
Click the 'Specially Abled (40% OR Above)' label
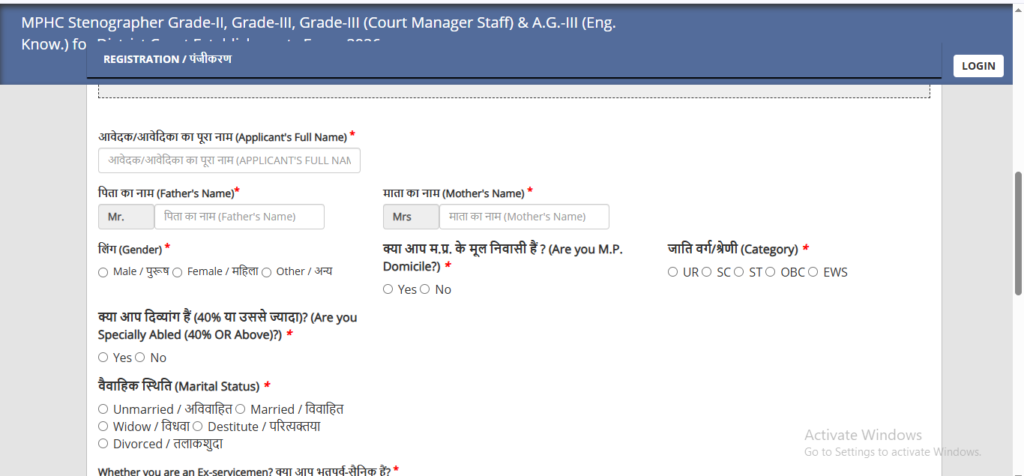(x=227, y=326)
